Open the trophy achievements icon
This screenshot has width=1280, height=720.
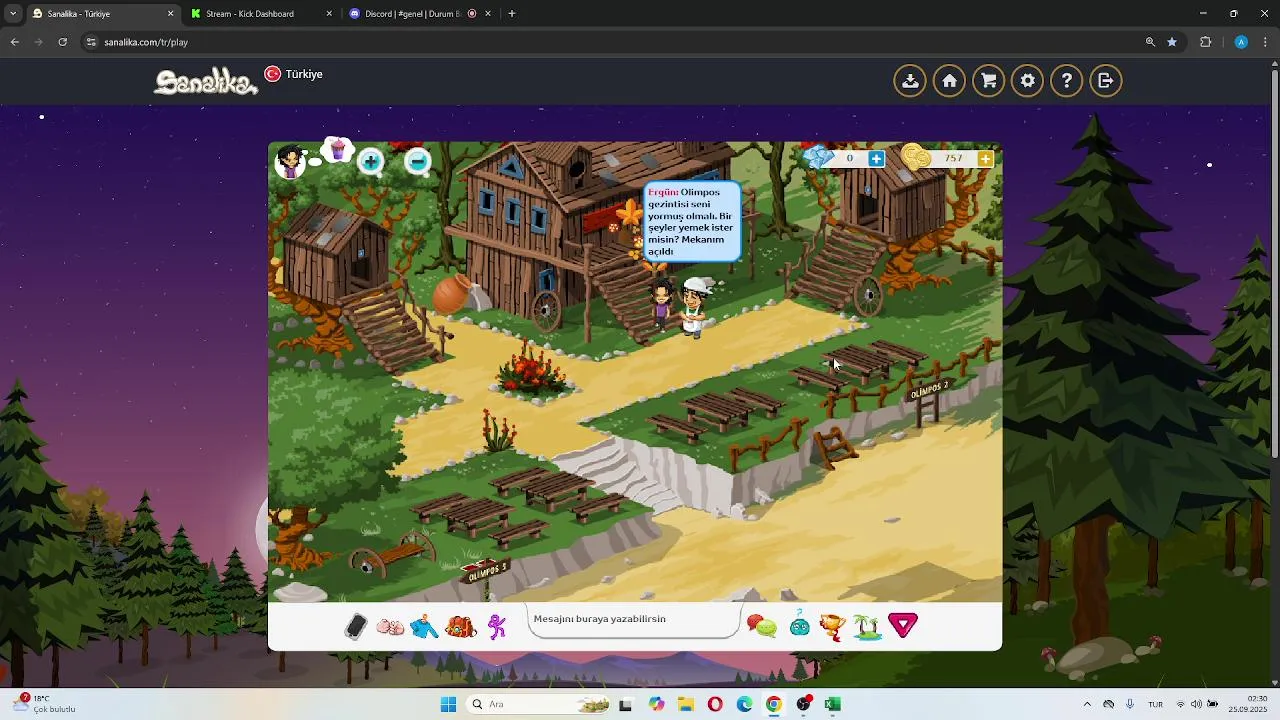[x=832, y=627]
